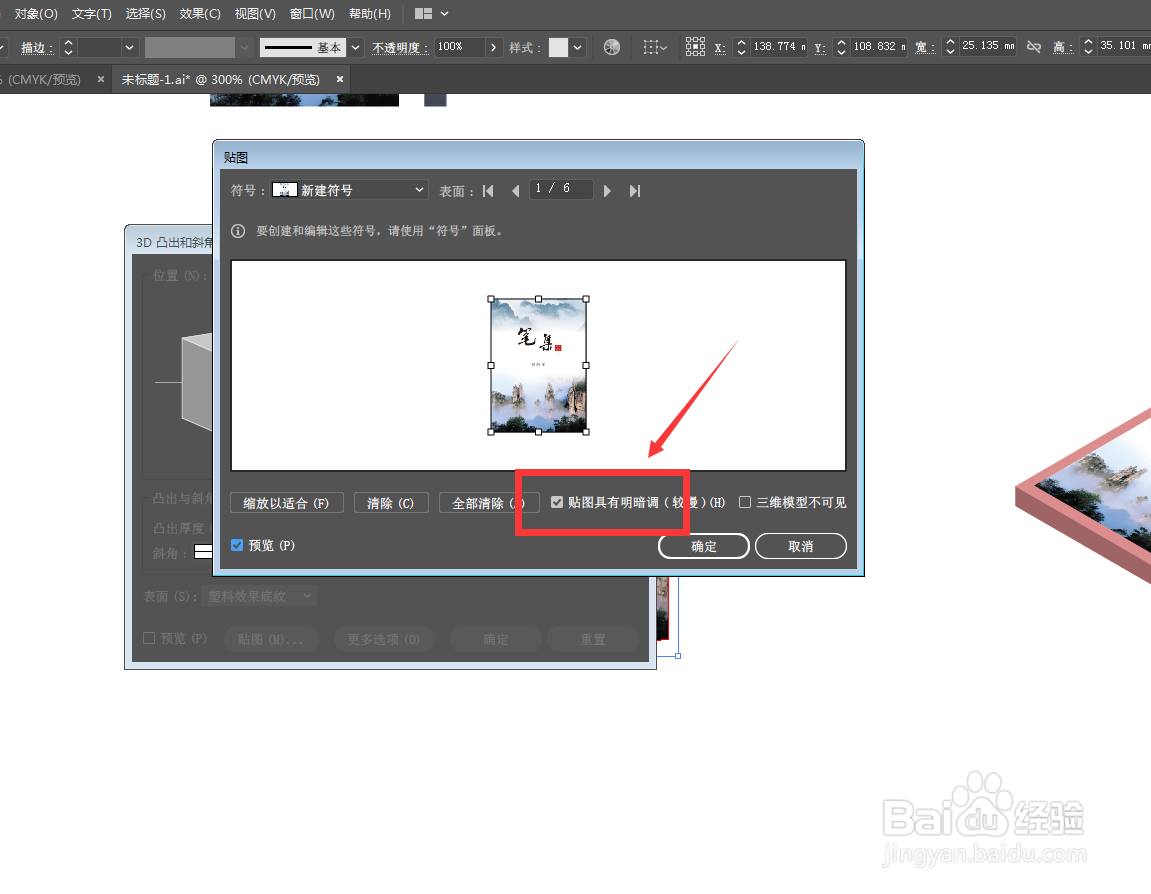This screenshot has height=894, width=1151.
Task: Open the 表面 塑料效果底纹 dropdown
Action: tap(261, 596)
